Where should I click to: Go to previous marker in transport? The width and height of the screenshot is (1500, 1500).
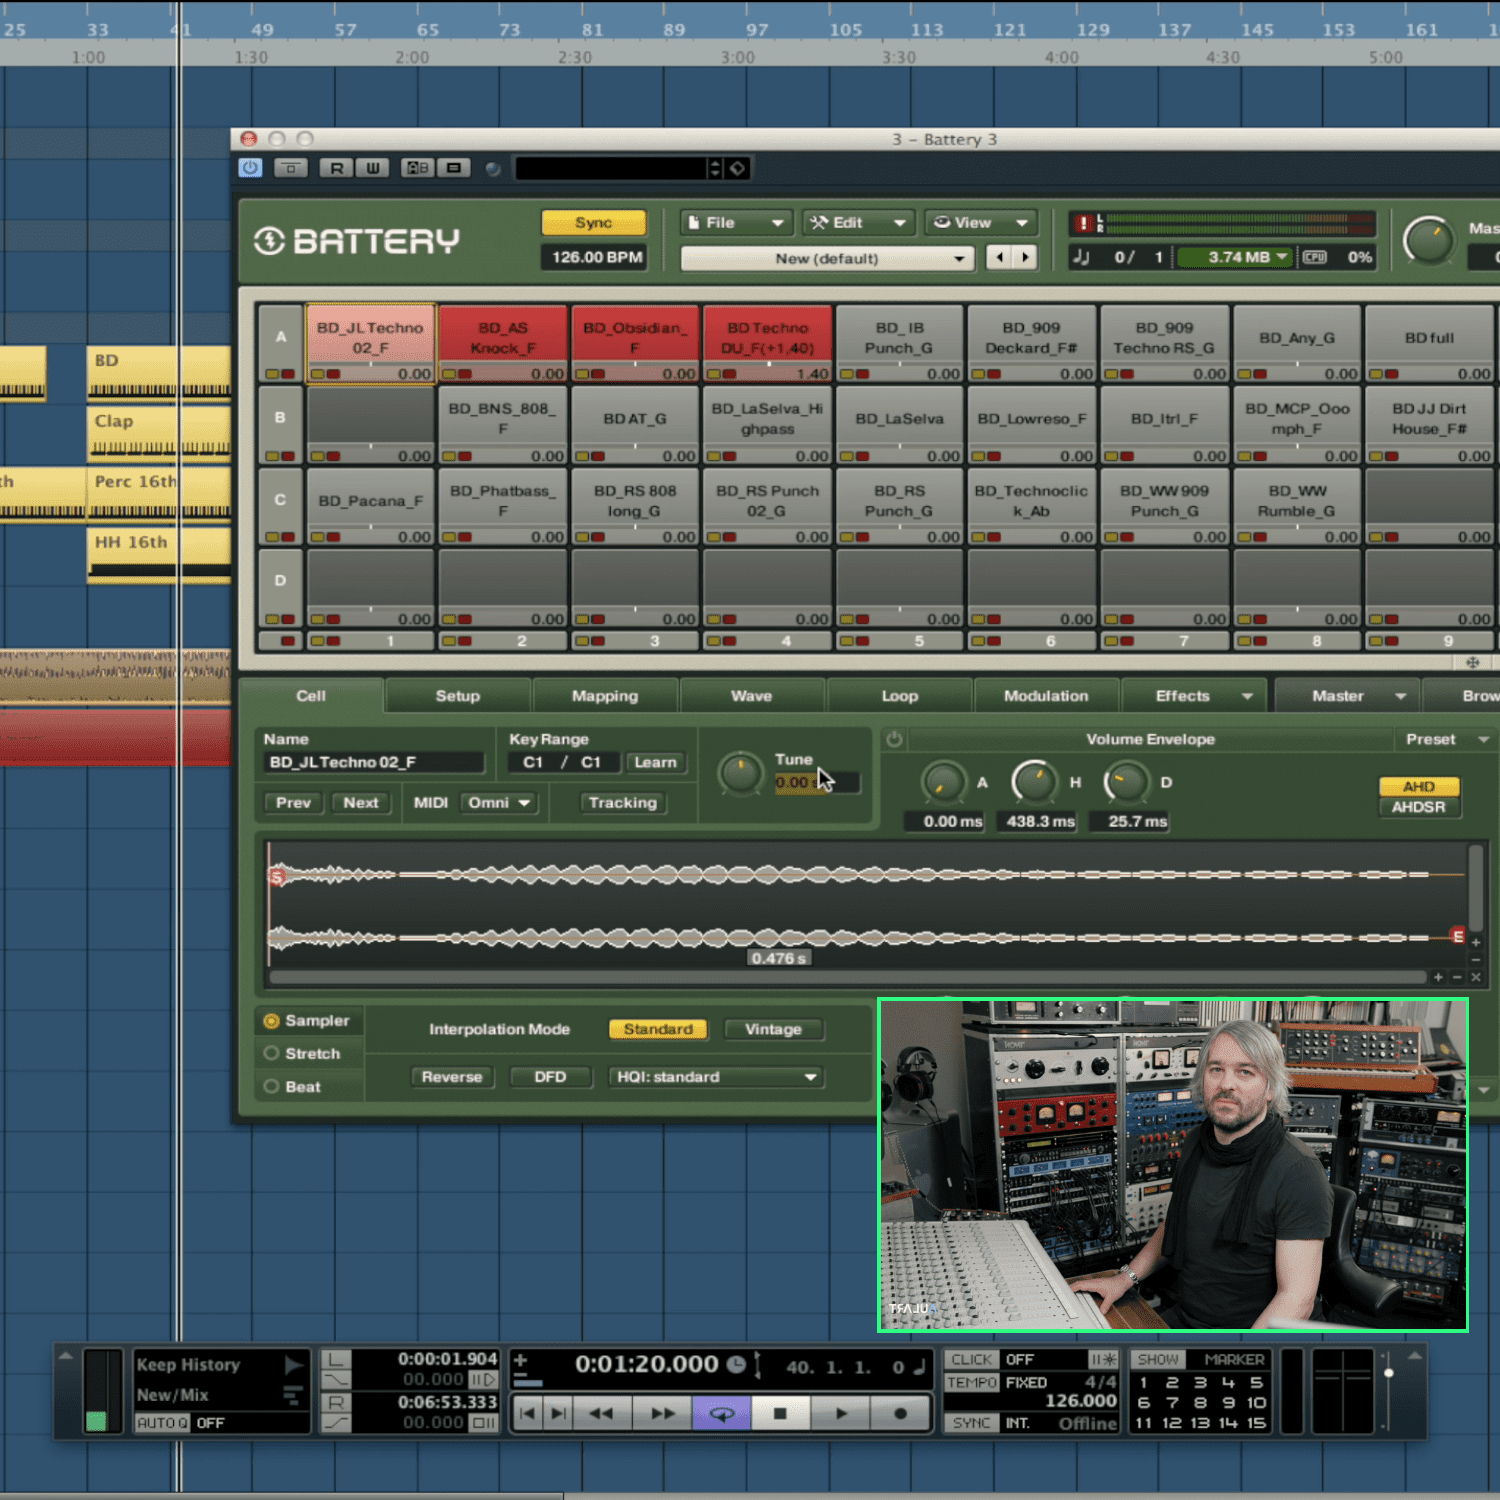click(528, 1413)
